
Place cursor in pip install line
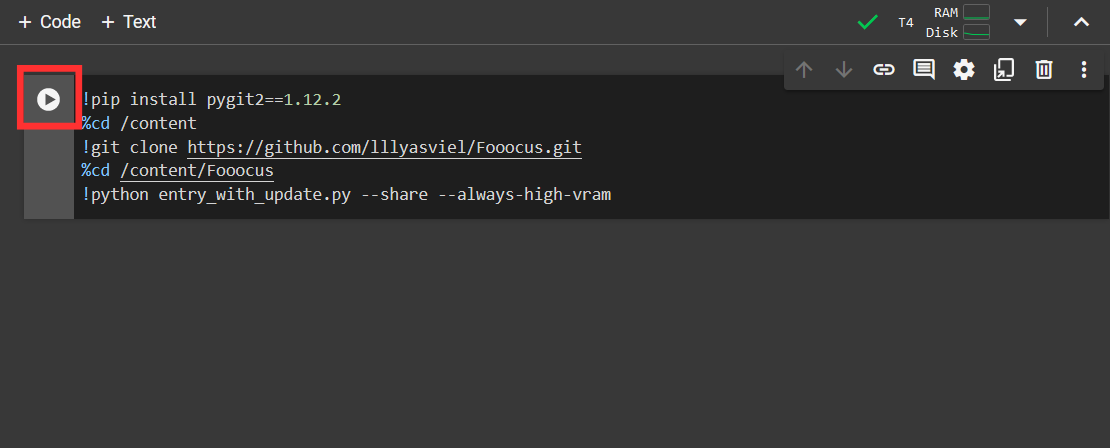pyautogui.click(x=211, y=100)
